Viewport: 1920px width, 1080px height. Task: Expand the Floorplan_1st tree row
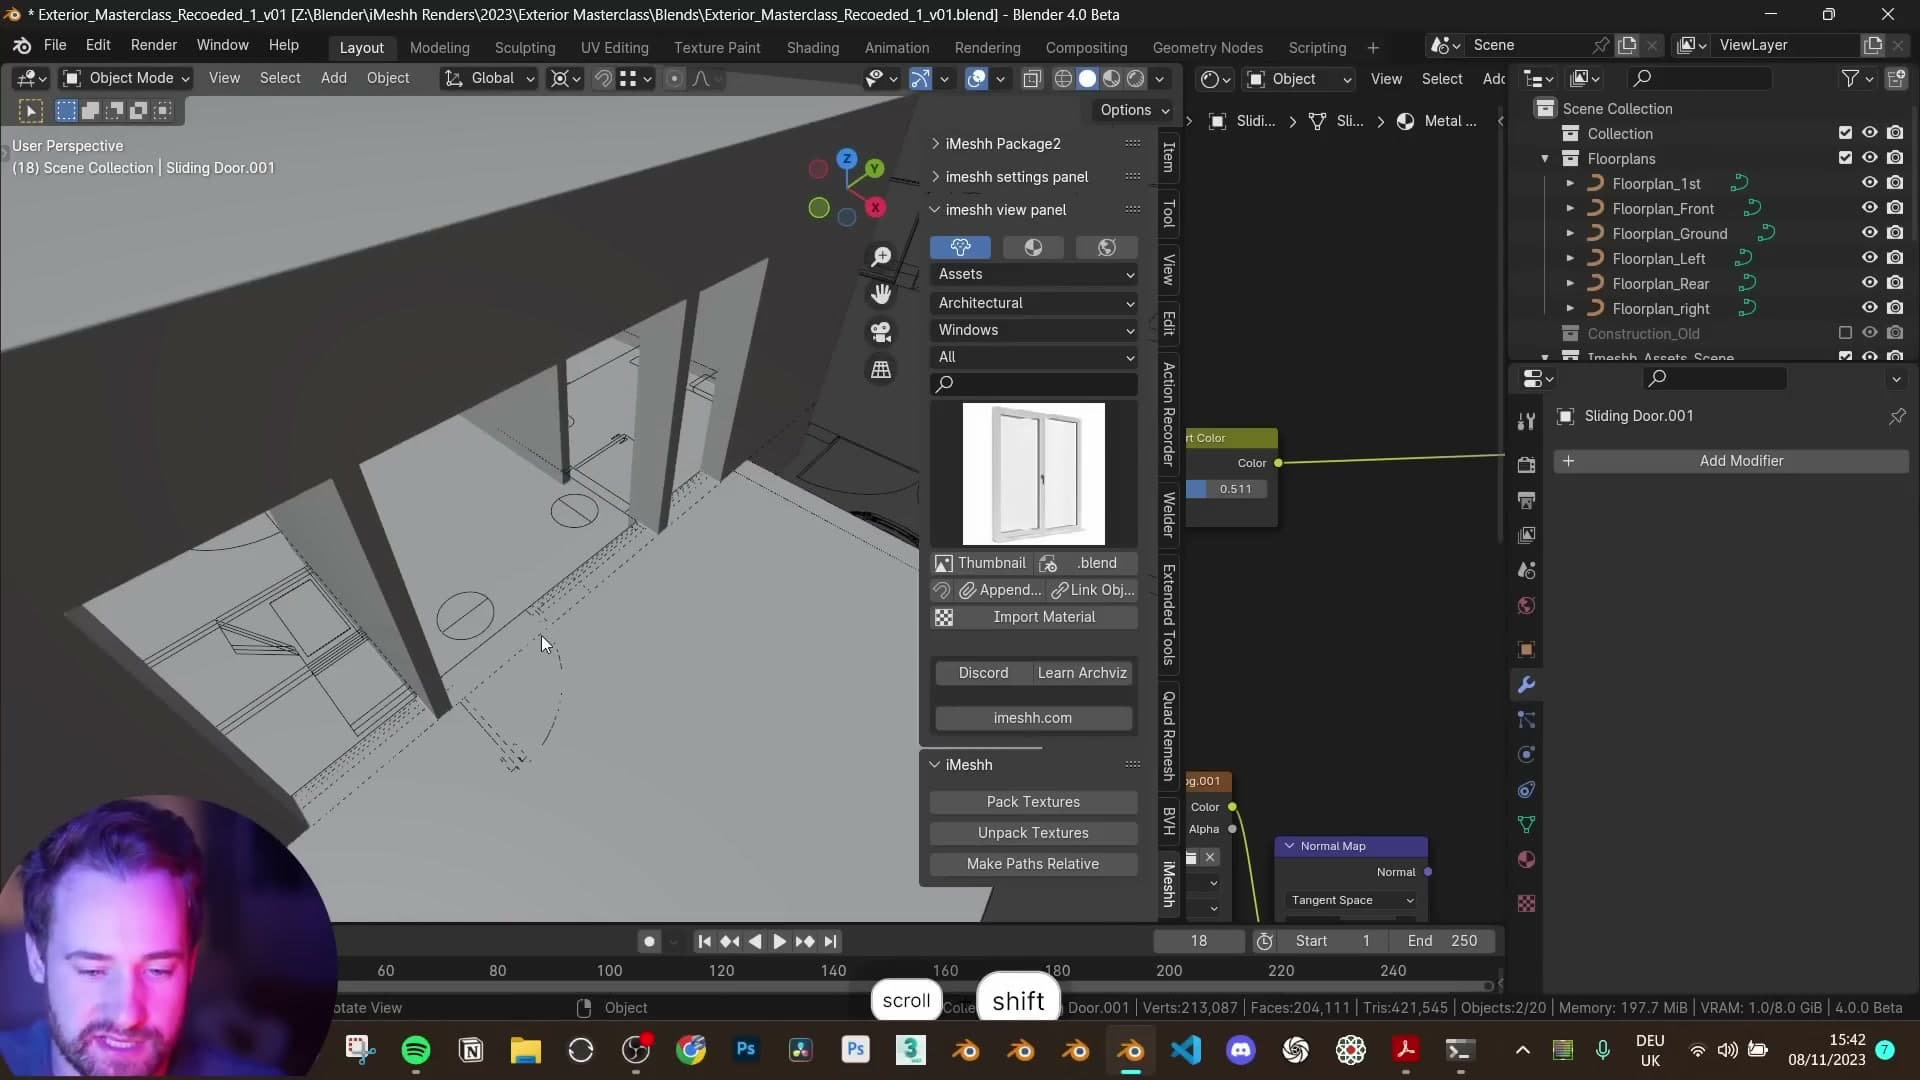point(1570,183)
